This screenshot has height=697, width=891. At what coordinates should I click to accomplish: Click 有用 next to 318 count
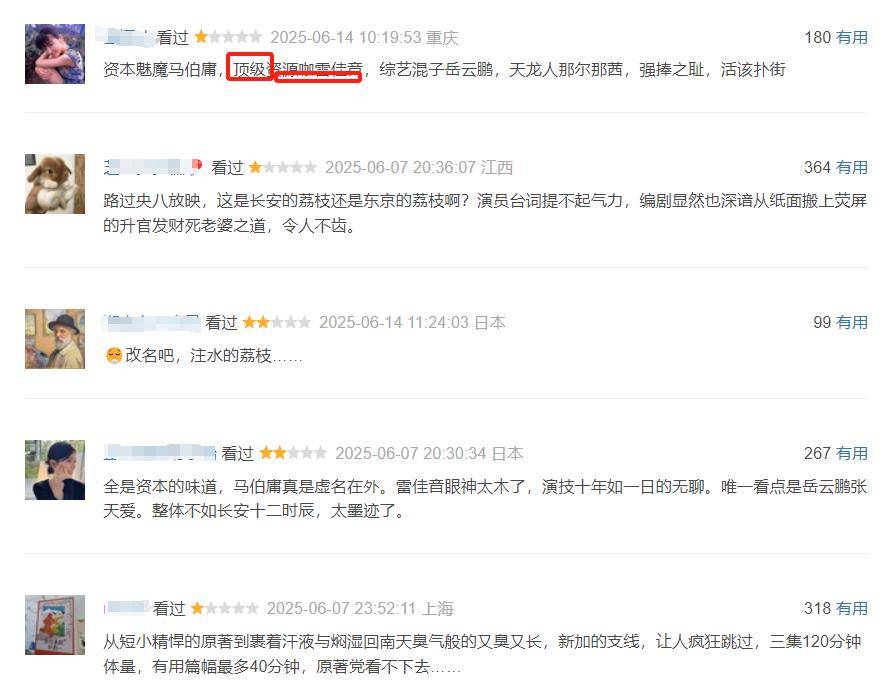pyautogui.click(x=851, y=608)
